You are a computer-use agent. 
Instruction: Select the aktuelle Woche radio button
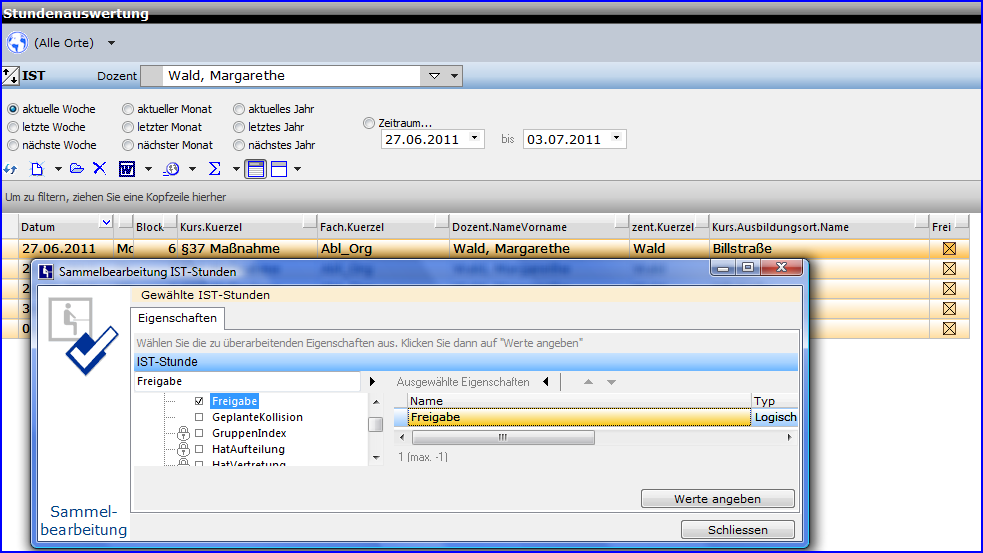pyautogui.click(x=13, y=109)
